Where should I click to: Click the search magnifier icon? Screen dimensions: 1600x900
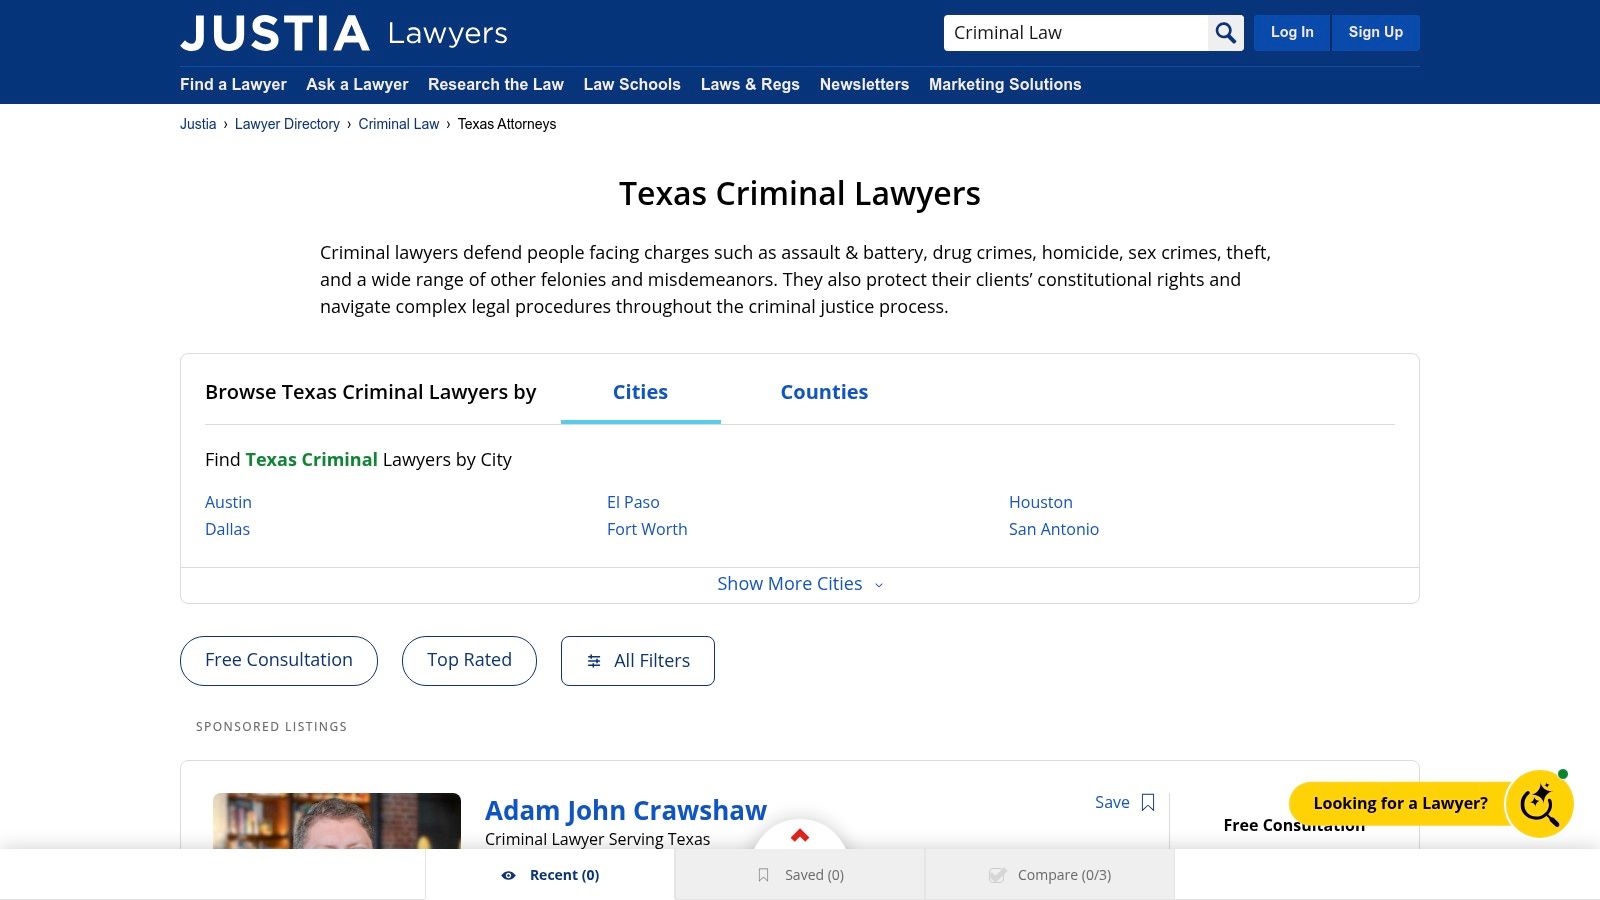[1224, 32]
